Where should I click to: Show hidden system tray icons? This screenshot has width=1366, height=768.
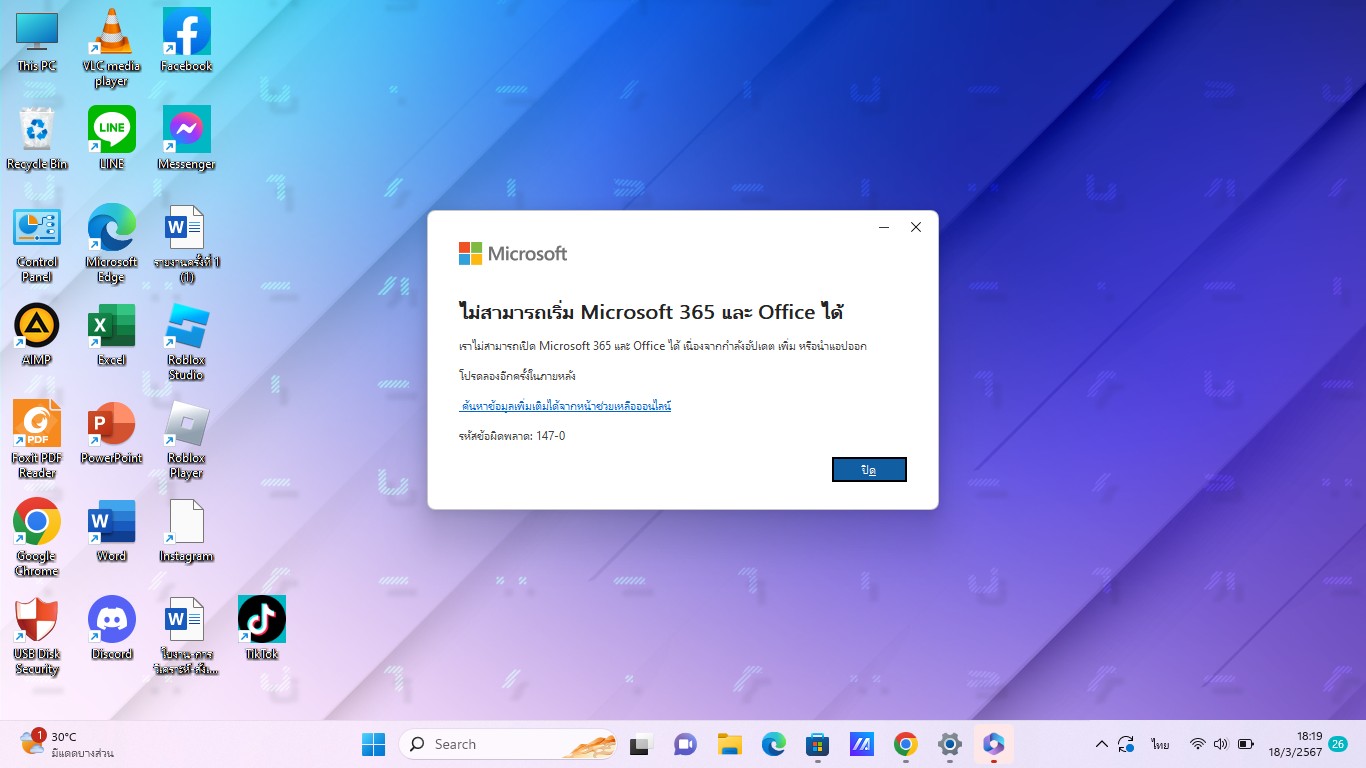1102,744
